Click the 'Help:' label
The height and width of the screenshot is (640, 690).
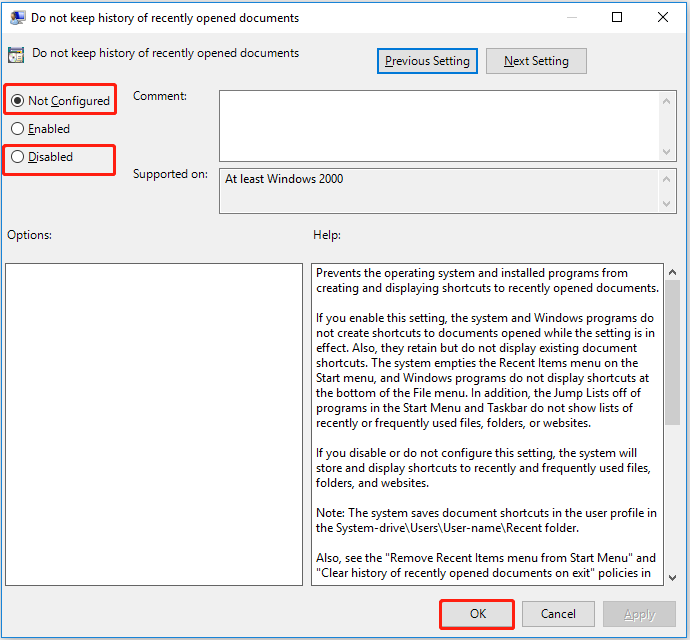pos(327,235)
